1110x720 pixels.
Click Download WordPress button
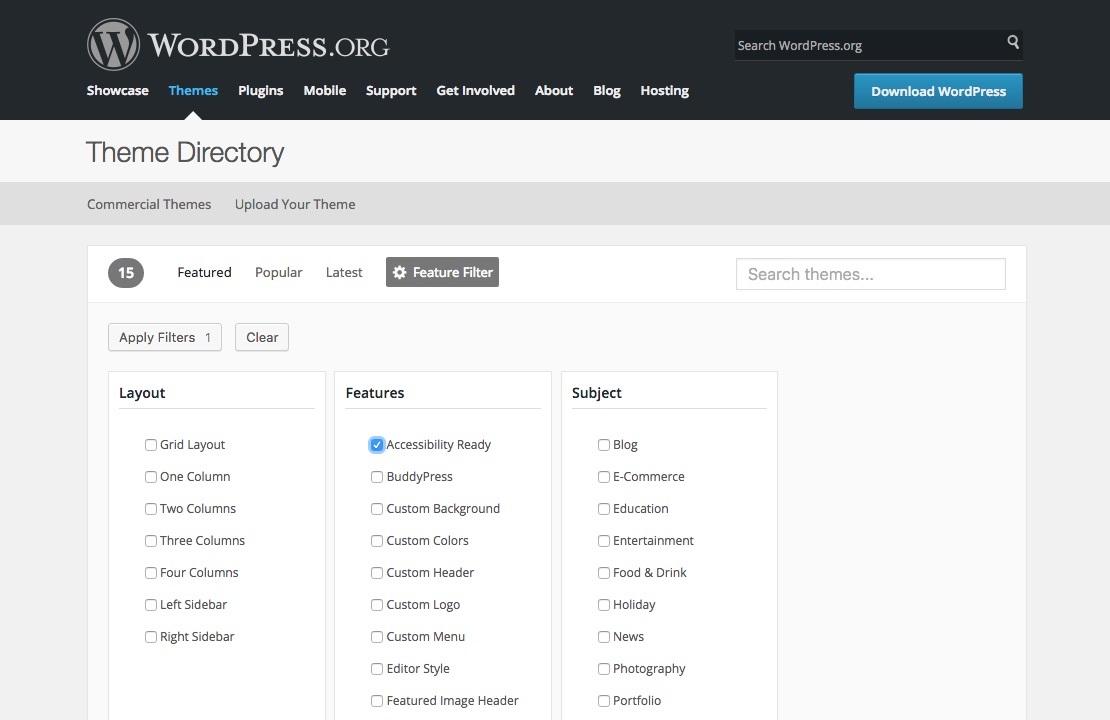tap(938, 91)
